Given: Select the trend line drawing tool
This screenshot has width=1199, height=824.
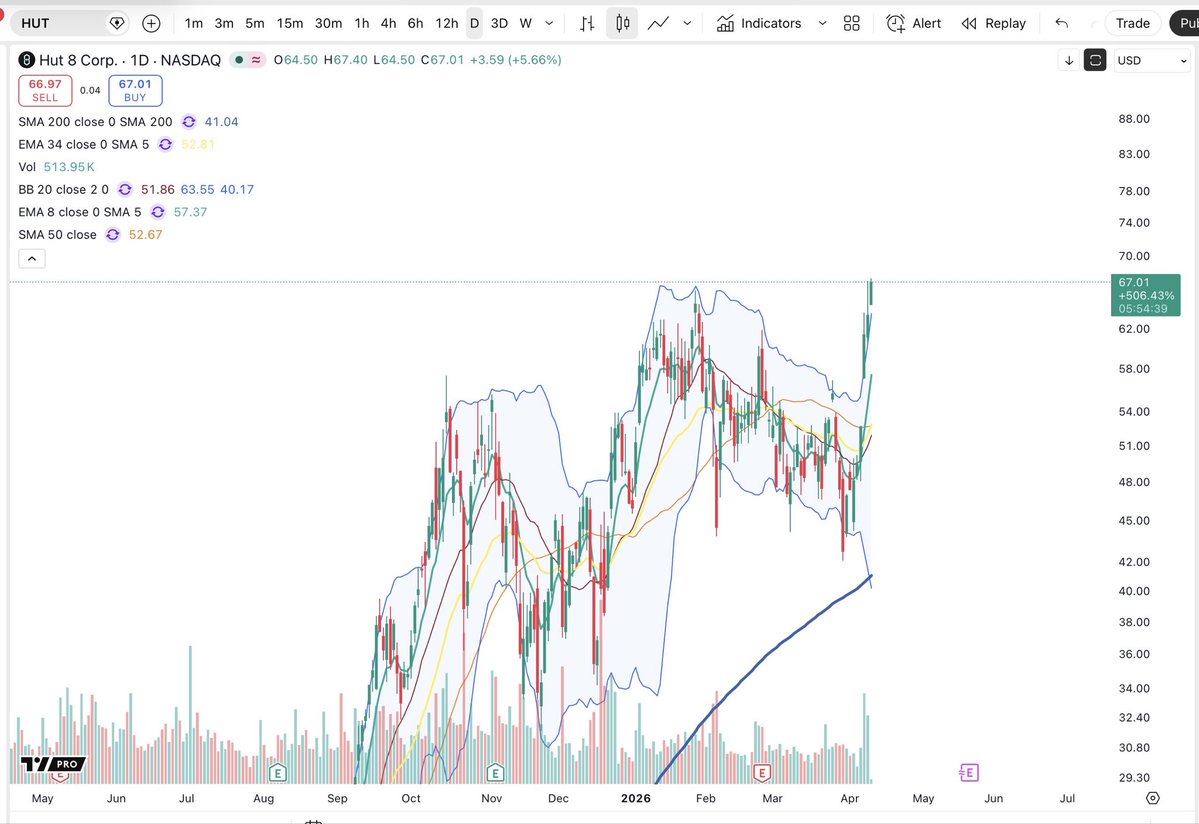Looking at the screenshot, I should pyautogui.click(x=659, y=22).
